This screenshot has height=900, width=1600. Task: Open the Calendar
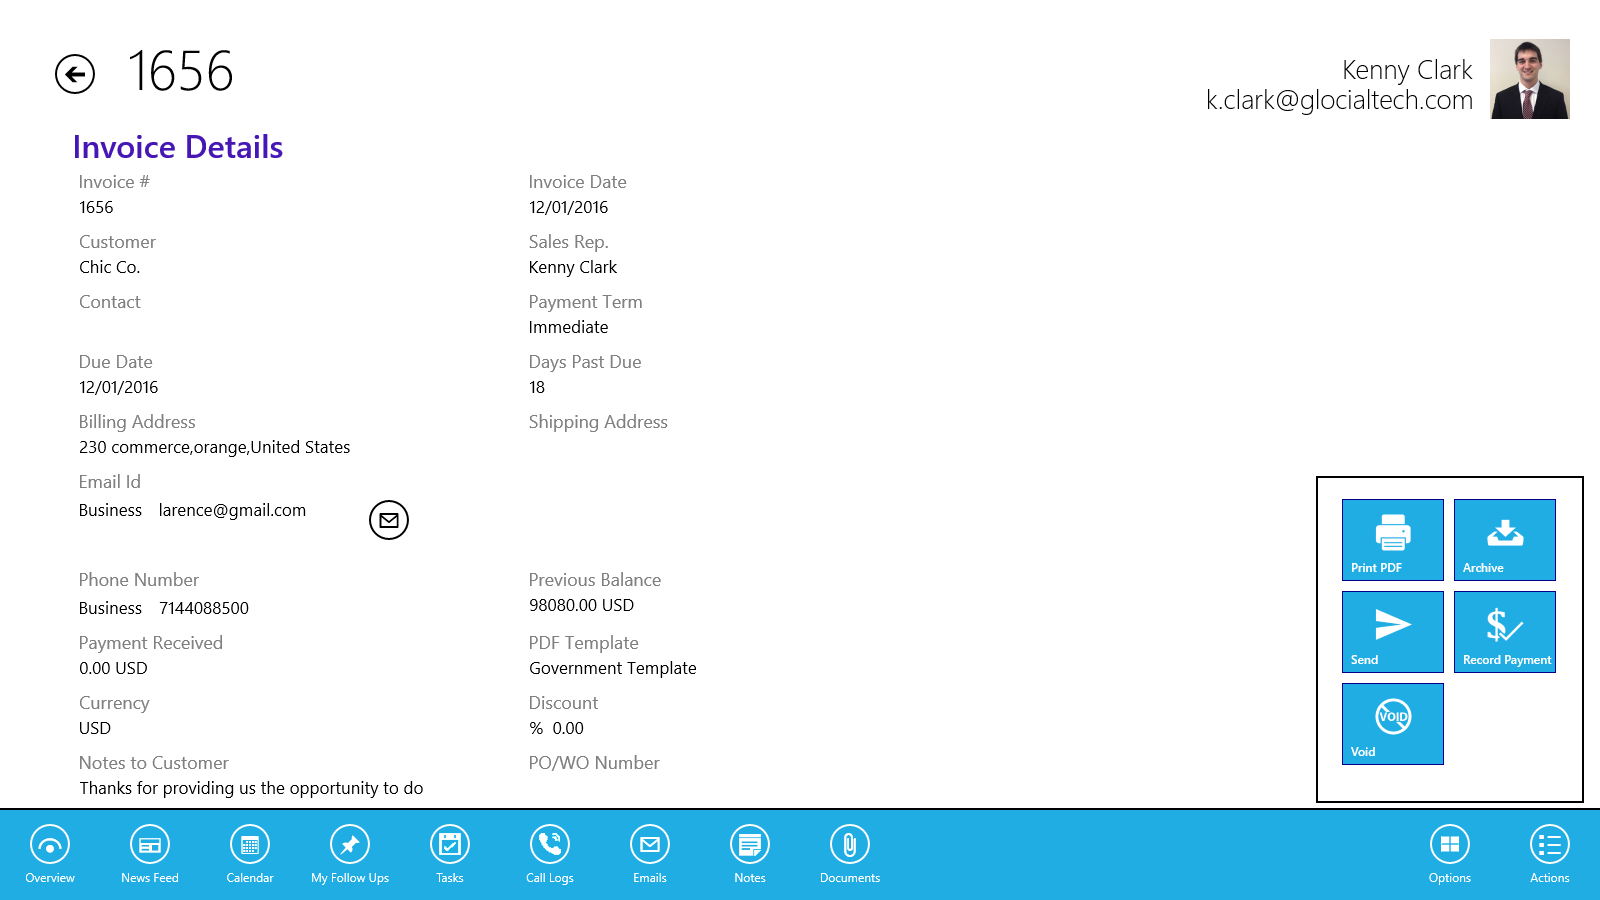coord(250,855)
